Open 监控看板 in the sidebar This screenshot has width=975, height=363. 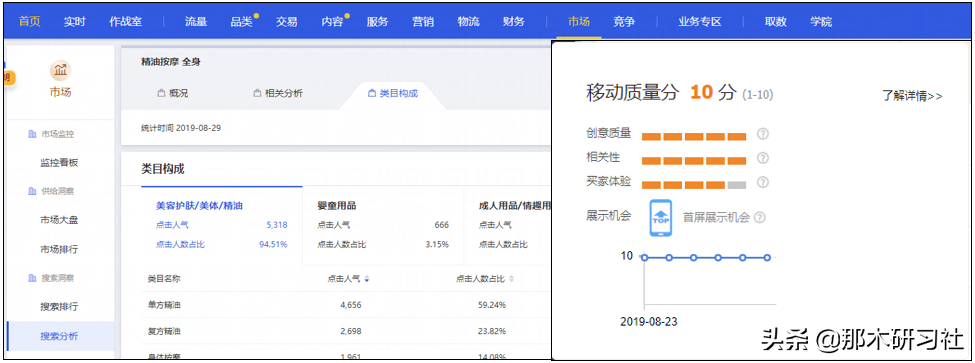coord(59,163)
